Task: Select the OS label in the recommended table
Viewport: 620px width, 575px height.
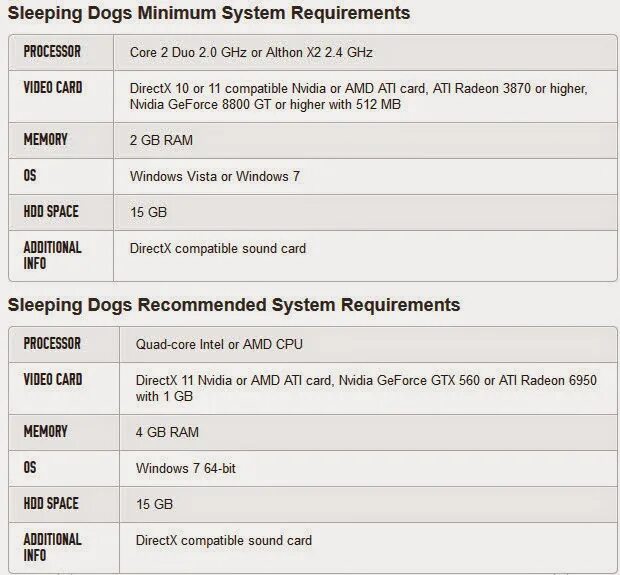Action: click(x=30, y=467)
